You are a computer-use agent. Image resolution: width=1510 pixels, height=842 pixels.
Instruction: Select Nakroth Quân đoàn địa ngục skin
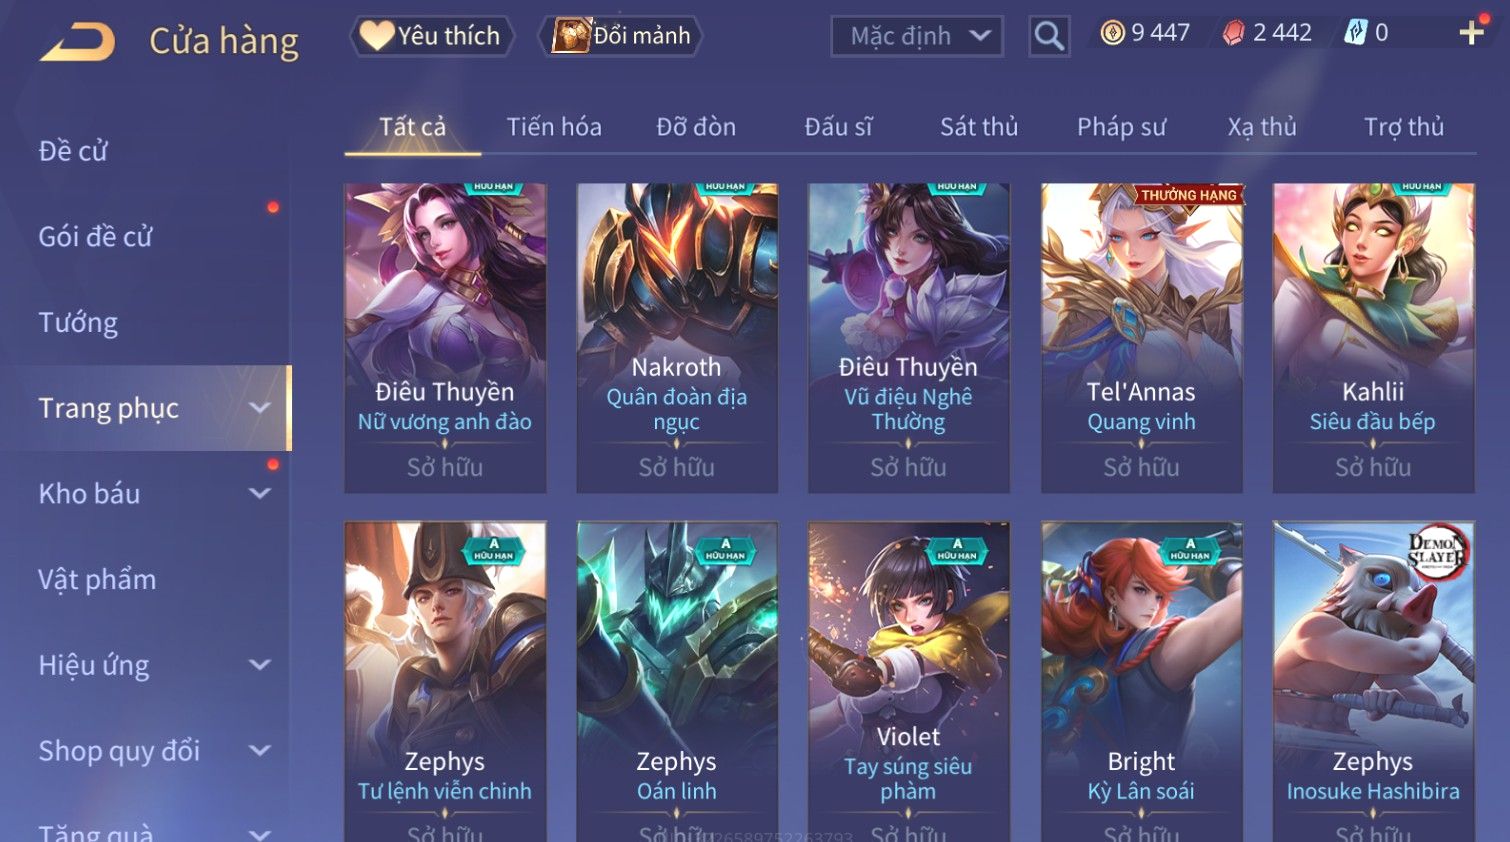point(677,338)
